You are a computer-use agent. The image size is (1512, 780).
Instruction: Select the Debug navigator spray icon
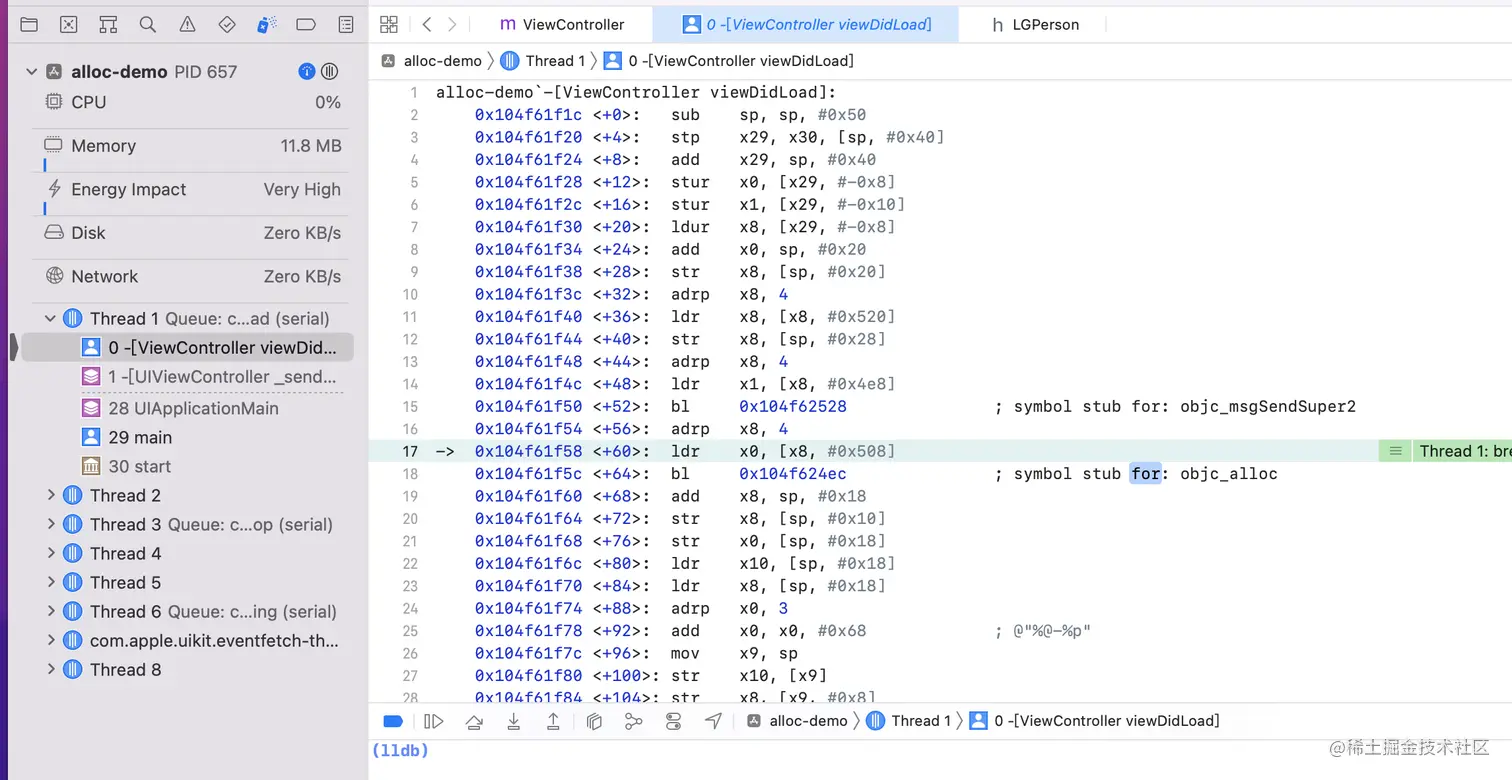(x=266, y=24)
